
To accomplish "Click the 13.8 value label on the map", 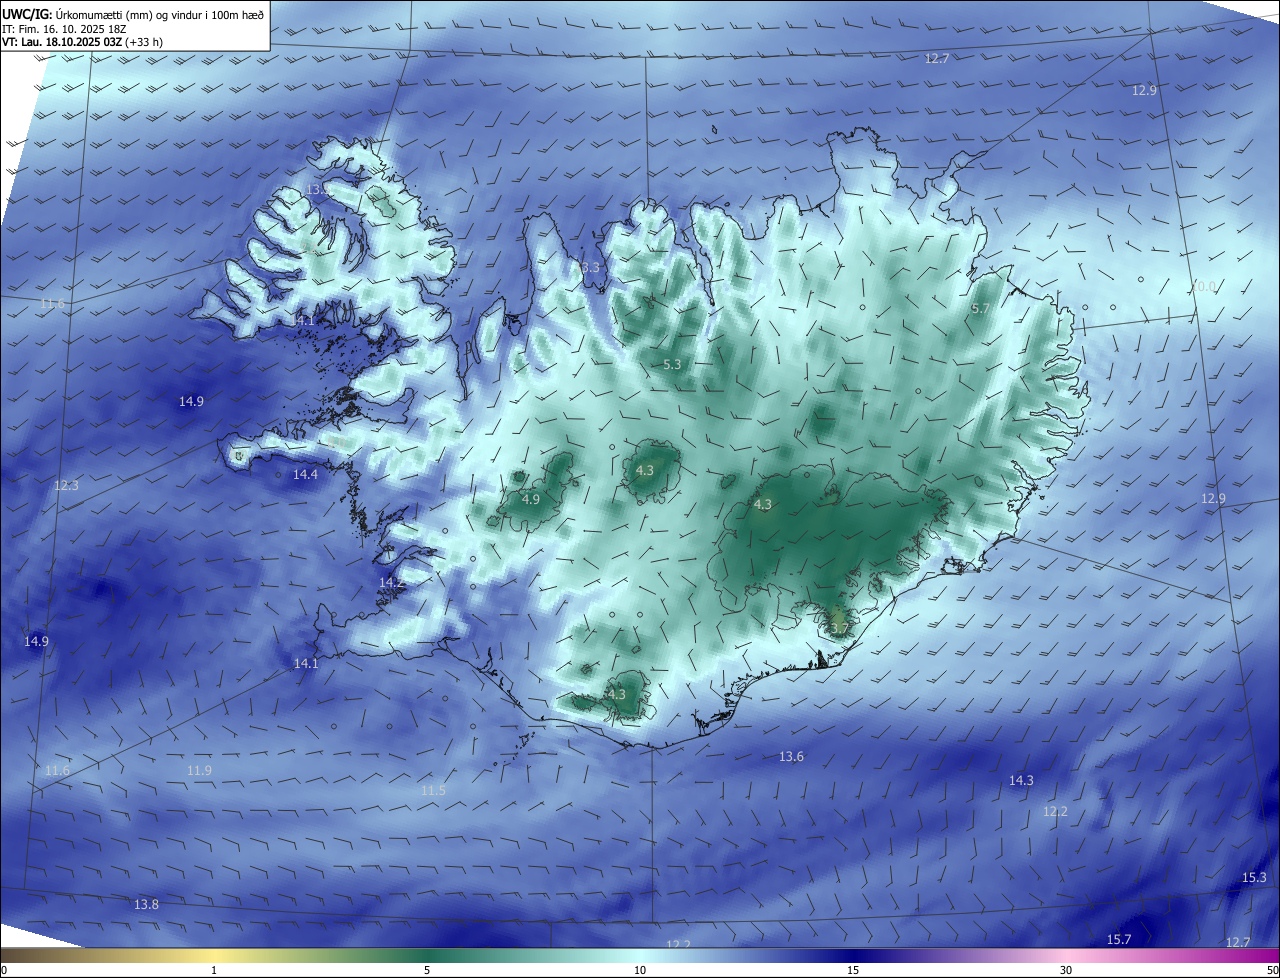I will click(x=146, y=904).
